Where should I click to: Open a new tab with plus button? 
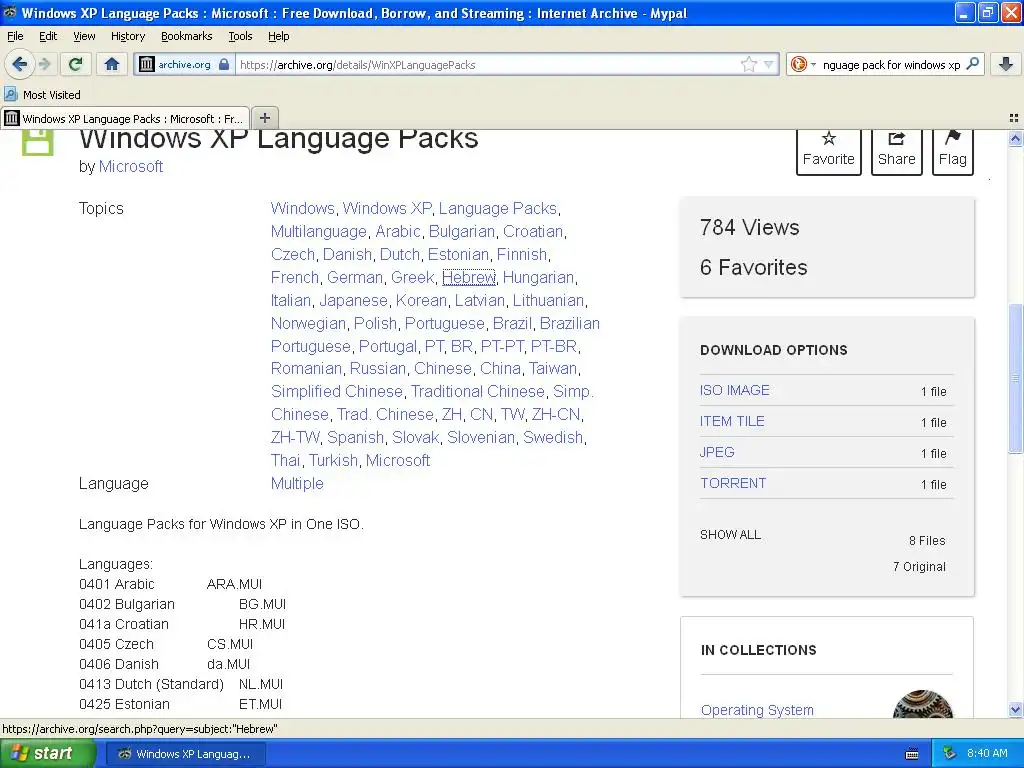(x=264, y=118)
